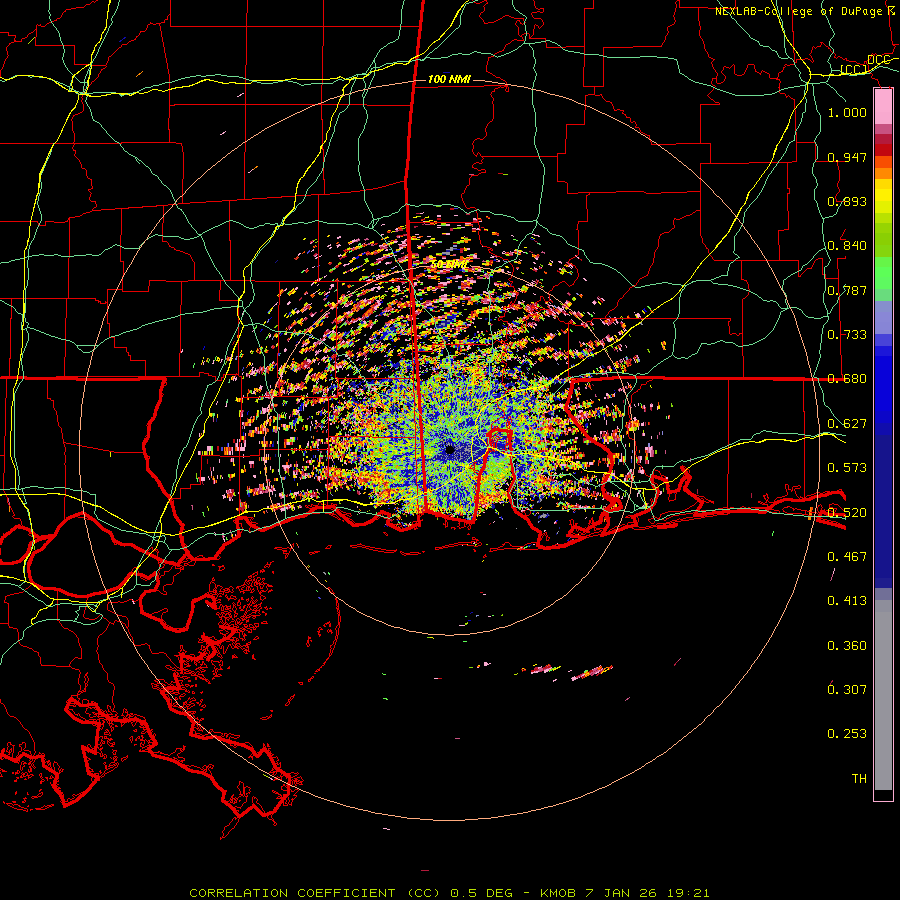This screenshot has height=900, width=900.
Task: Click the 0.787 legend value
Action: pos(847,290)
